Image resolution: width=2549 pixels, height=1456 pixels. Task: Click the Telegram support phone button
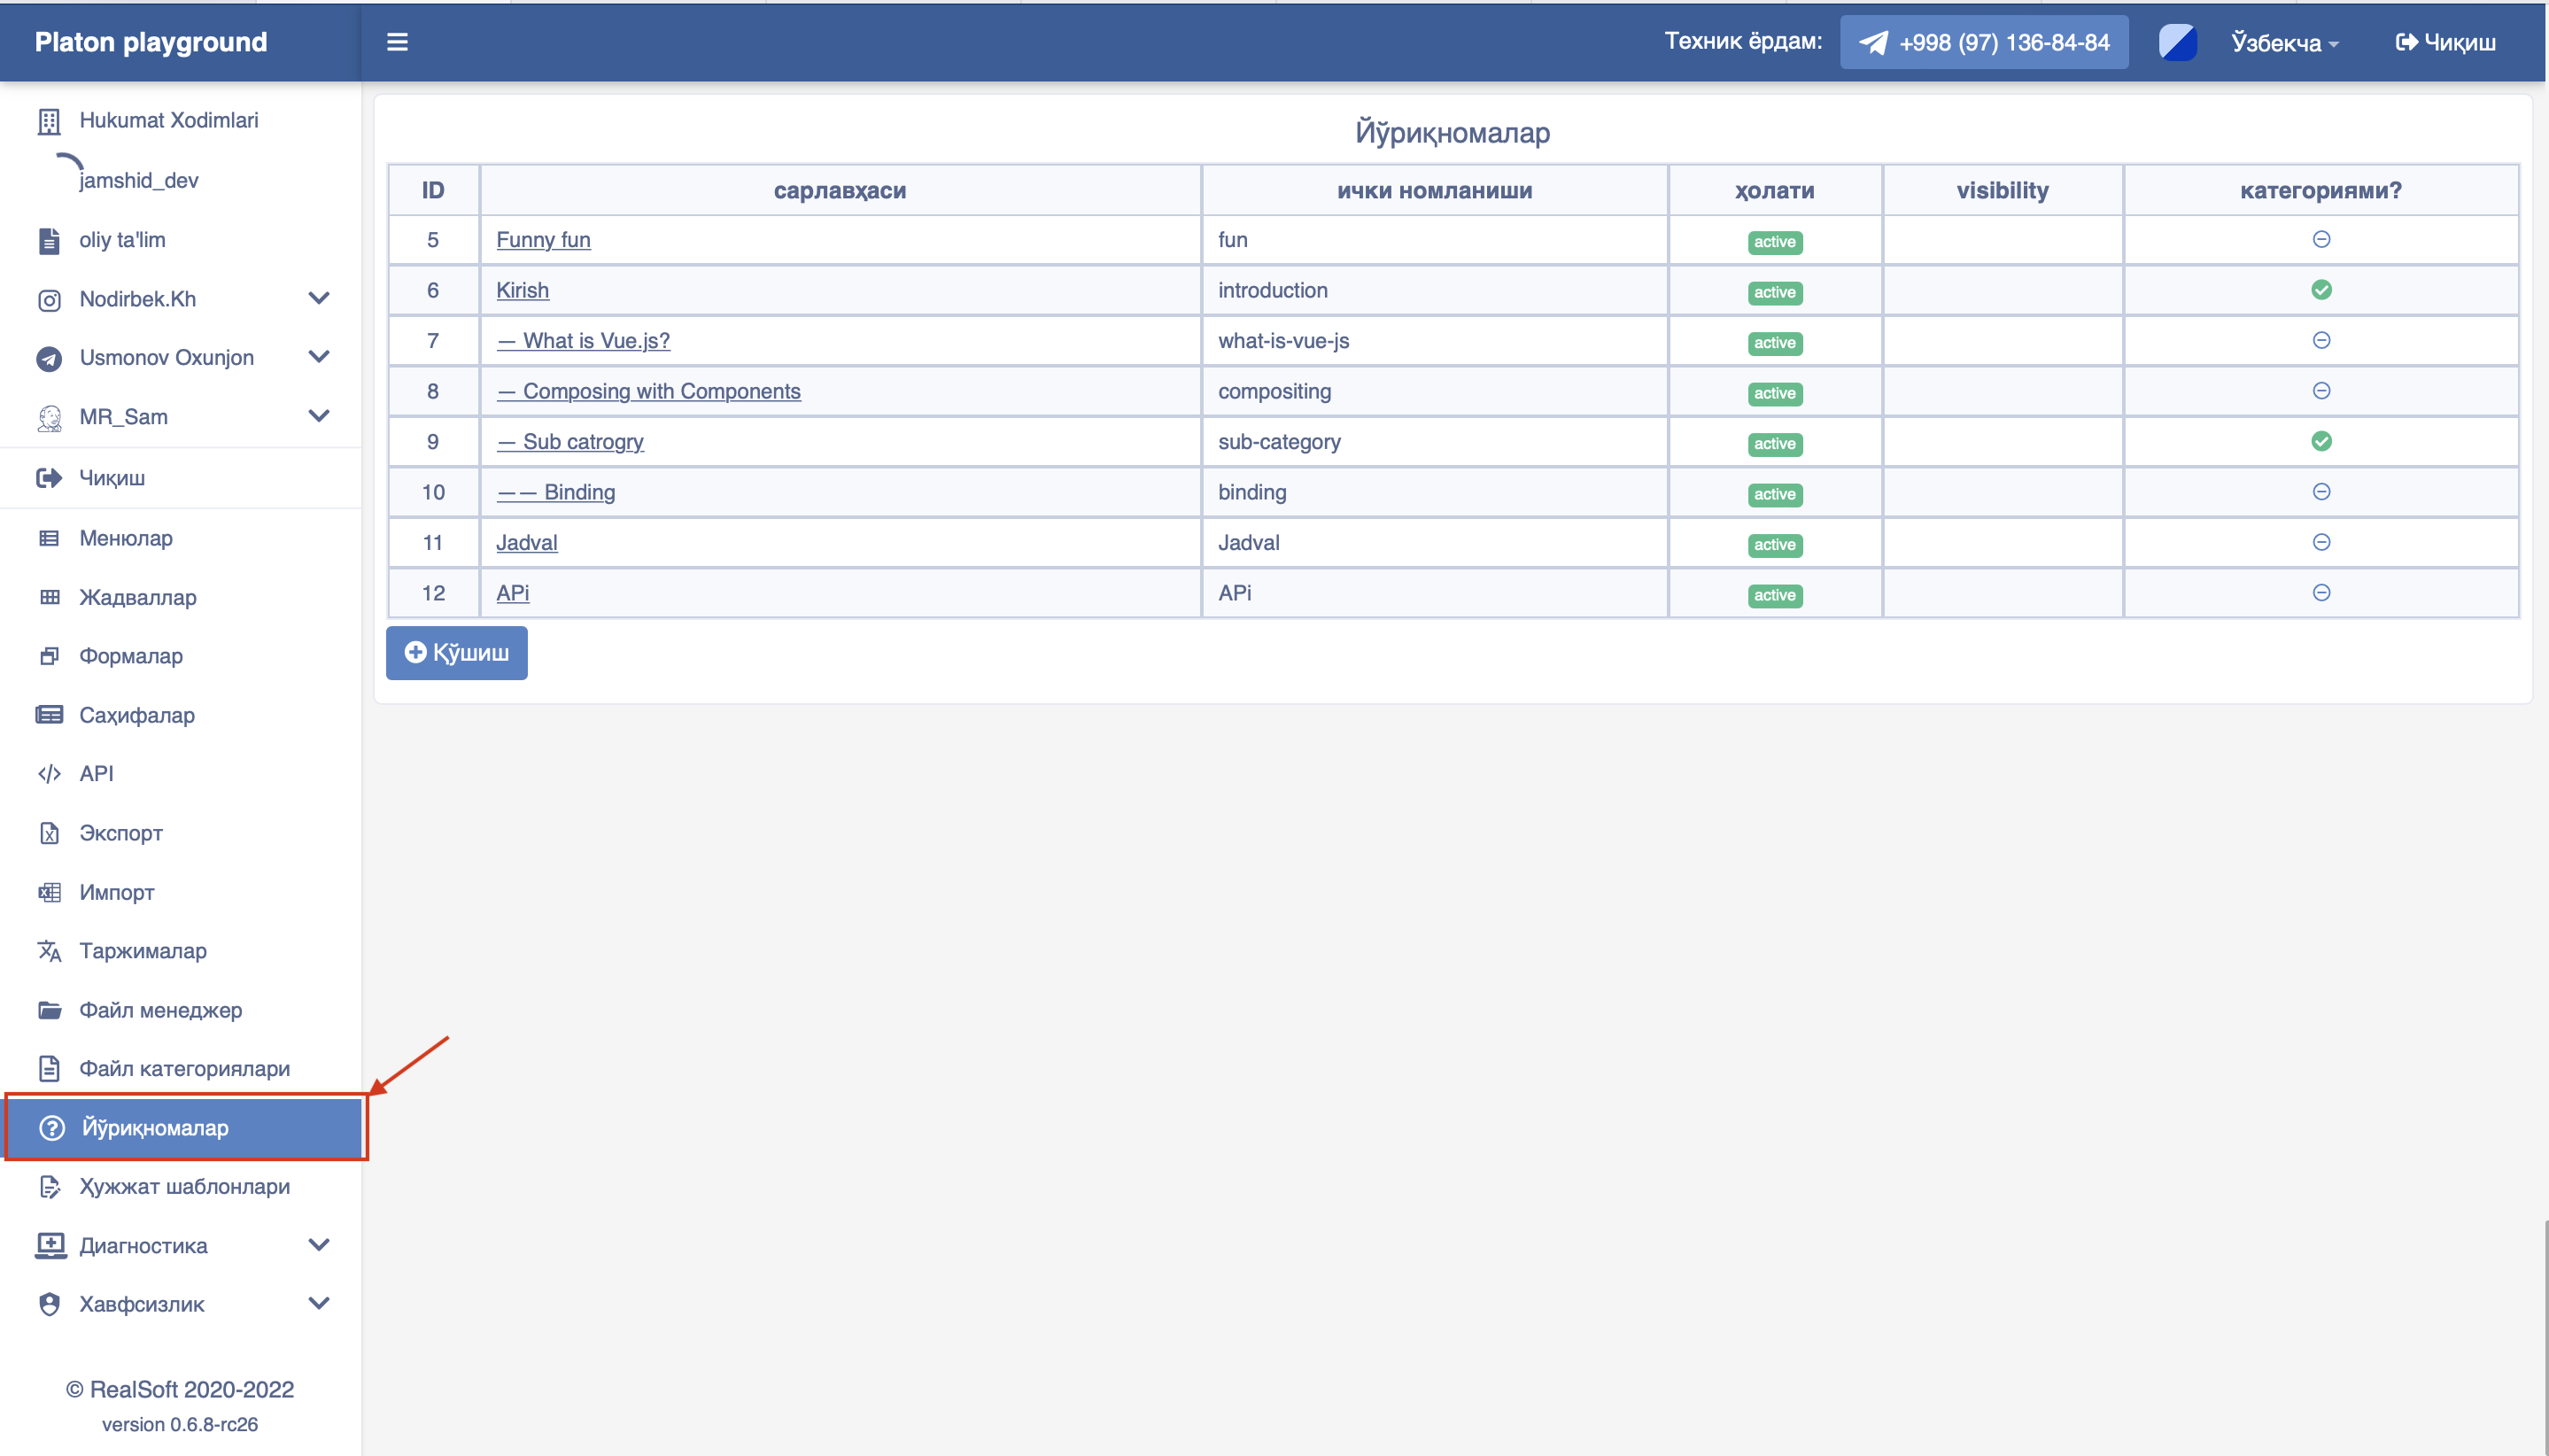[x=1983, y=42]
